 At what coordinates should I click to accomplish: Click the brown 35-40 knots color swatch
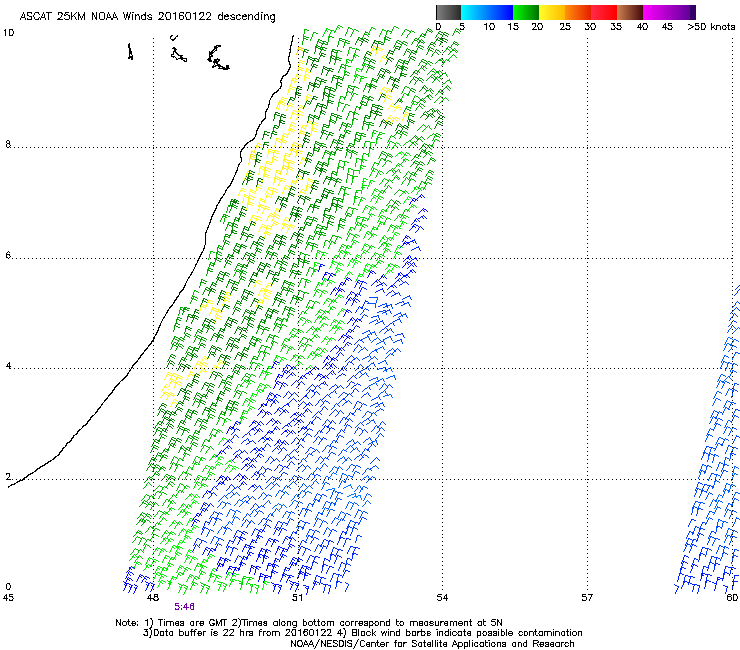tap(630, 12)
